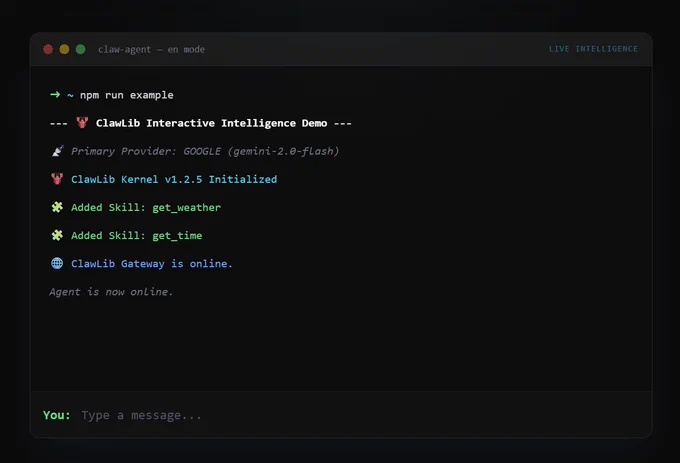680x463 pixels.
Task: Click 'Primary Provider: GOOGLE (gemini-2.0-flash)' line
Action: coord(205,151)
